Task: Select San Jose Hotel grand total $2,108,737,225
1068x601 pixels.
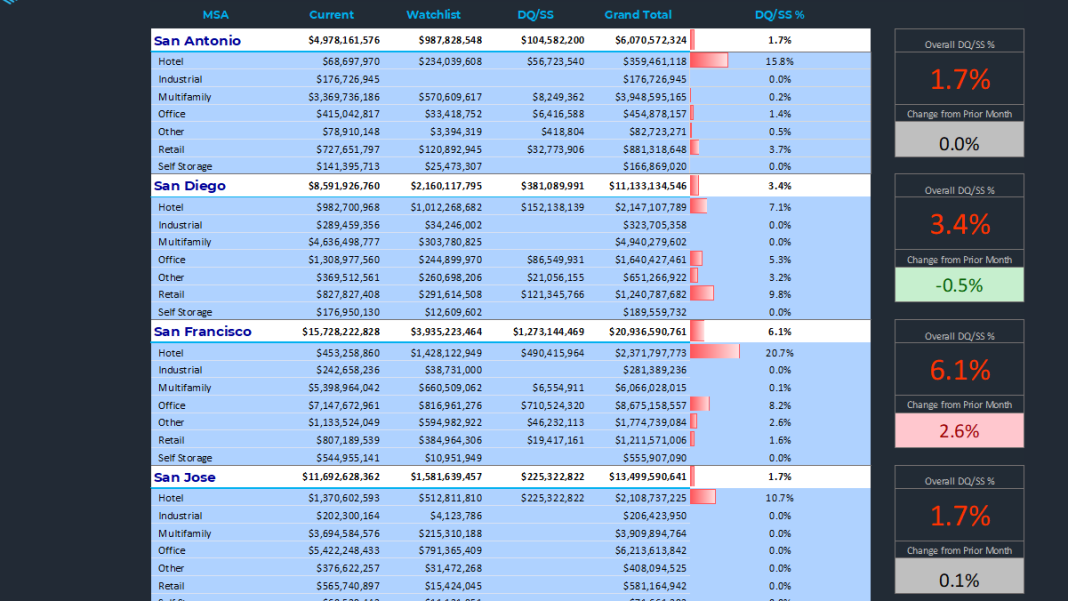Action: coord(648,498)
